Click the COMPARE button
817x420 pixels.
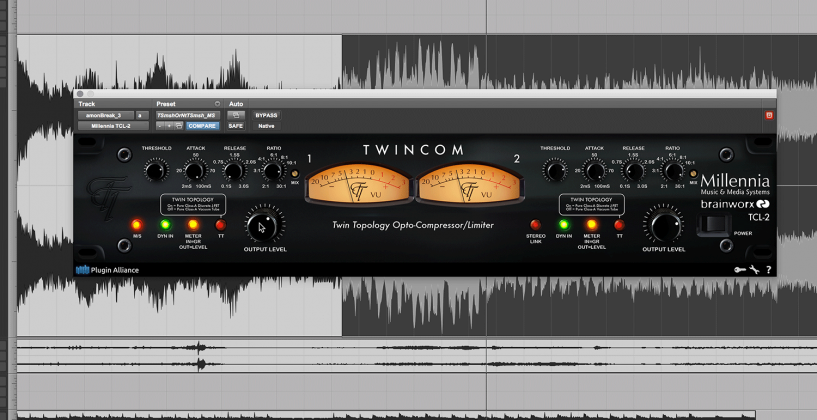click(x=203, y=126)
